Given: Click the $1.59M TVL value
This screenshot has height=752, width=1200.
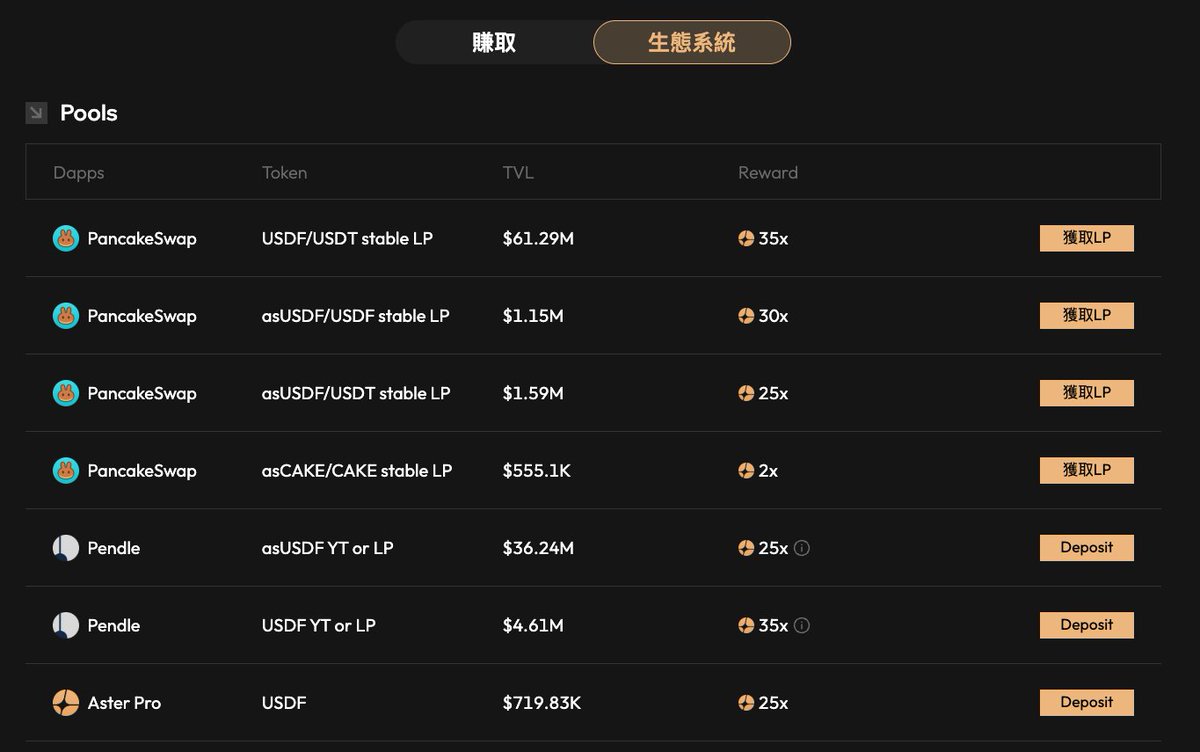Looking at the screenshot, I should click(533, 394).
